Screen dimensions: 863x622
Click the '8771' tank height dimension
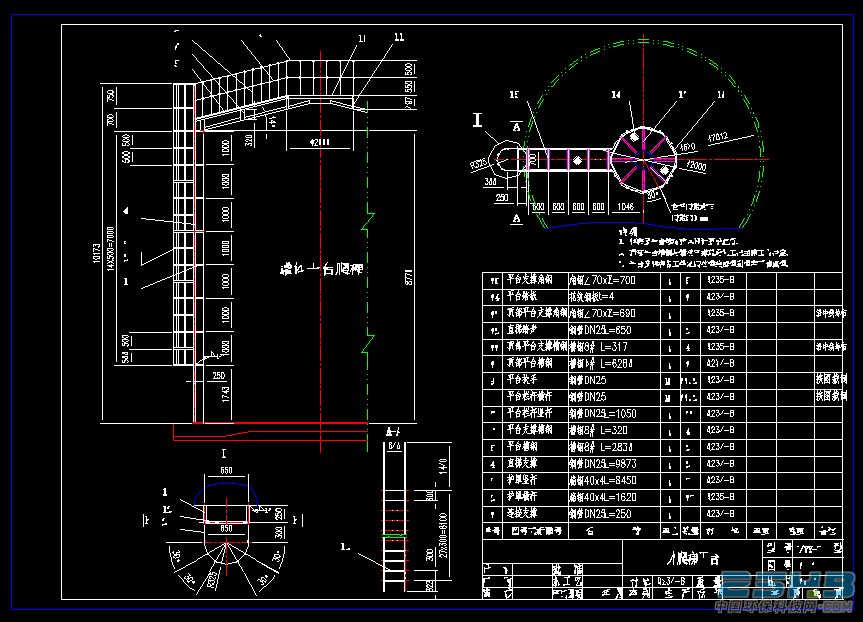408,277
